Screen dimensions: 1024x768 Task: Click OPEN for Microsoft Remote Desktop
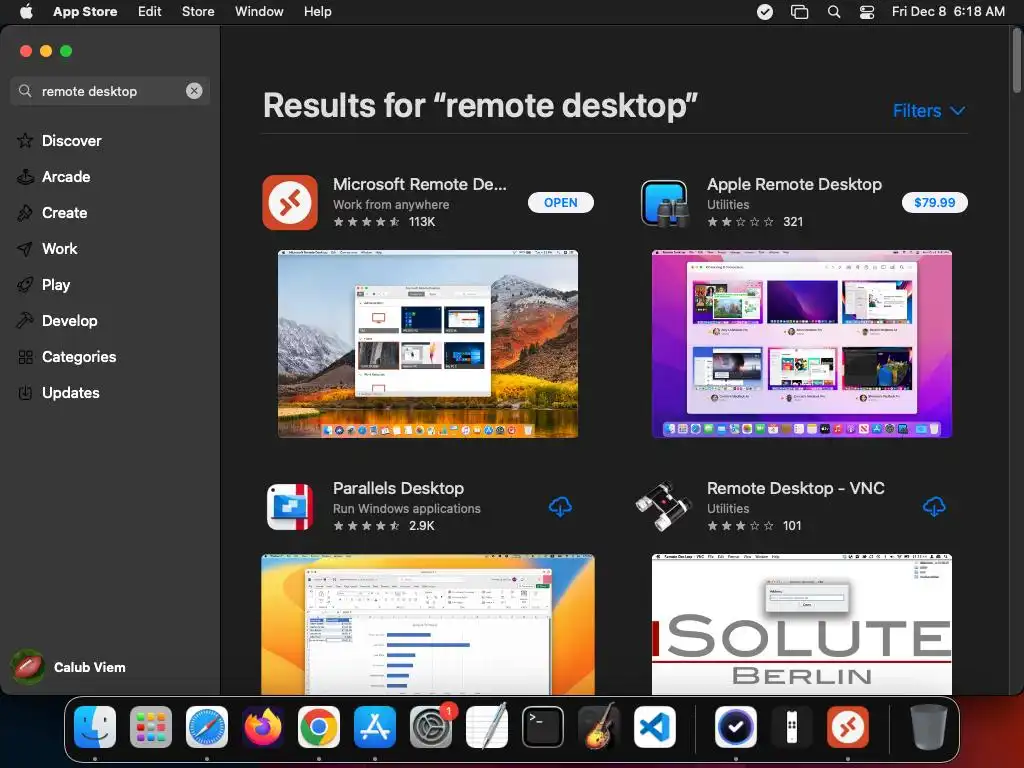[560, 202]
